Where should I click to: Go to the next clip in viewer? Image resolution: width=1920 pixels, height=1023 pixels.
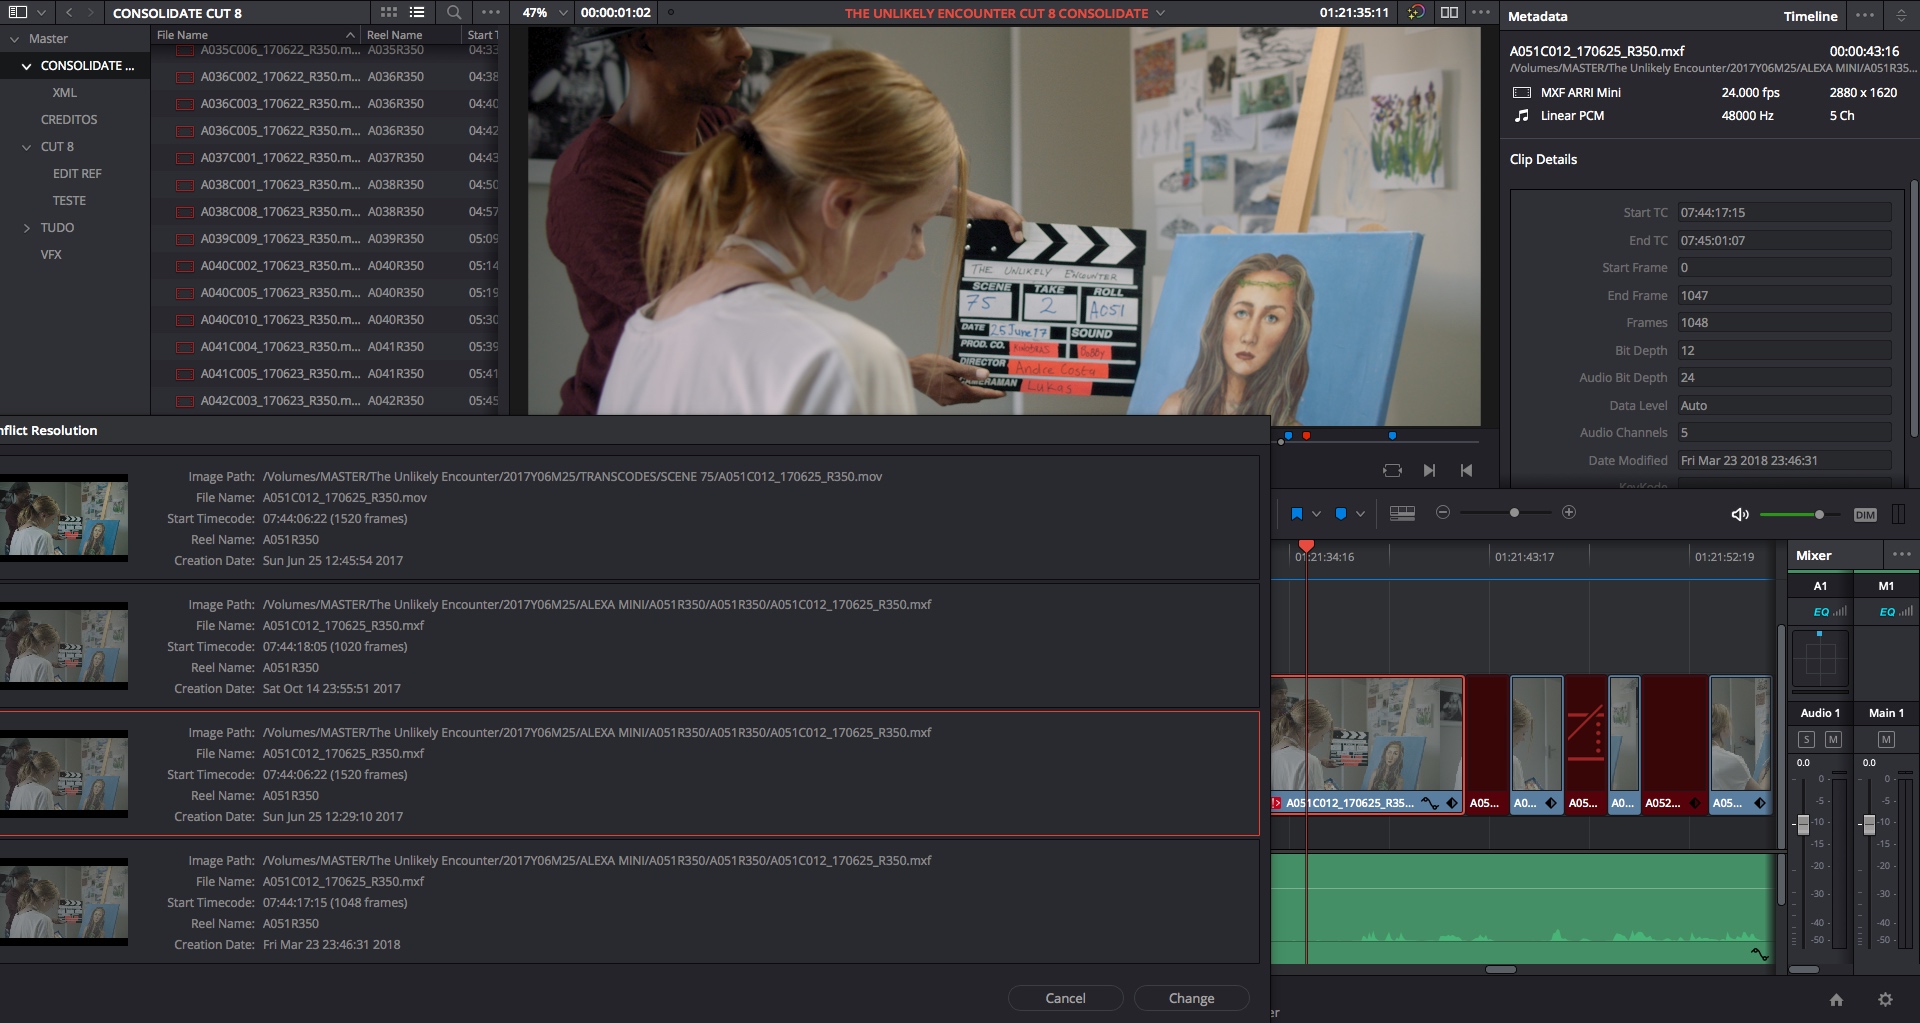(x=1429, y=470)
